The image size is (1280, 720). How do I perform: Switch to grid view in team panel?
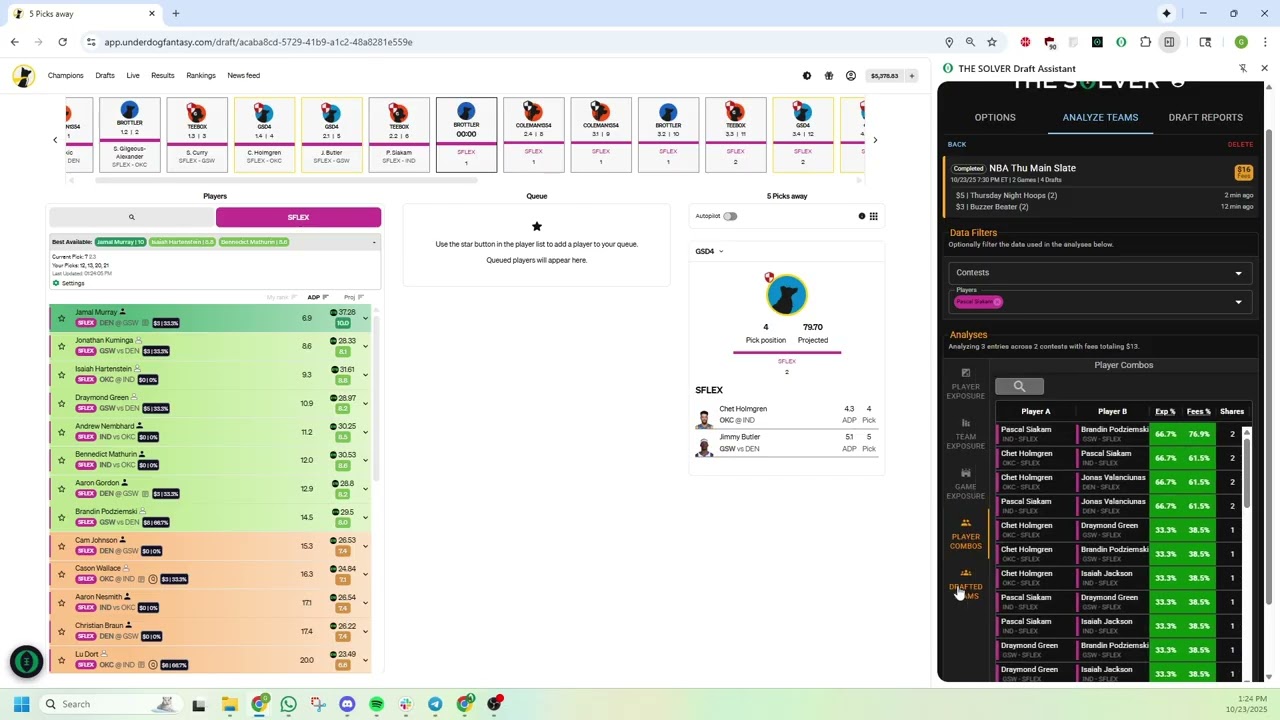[873, 216]
